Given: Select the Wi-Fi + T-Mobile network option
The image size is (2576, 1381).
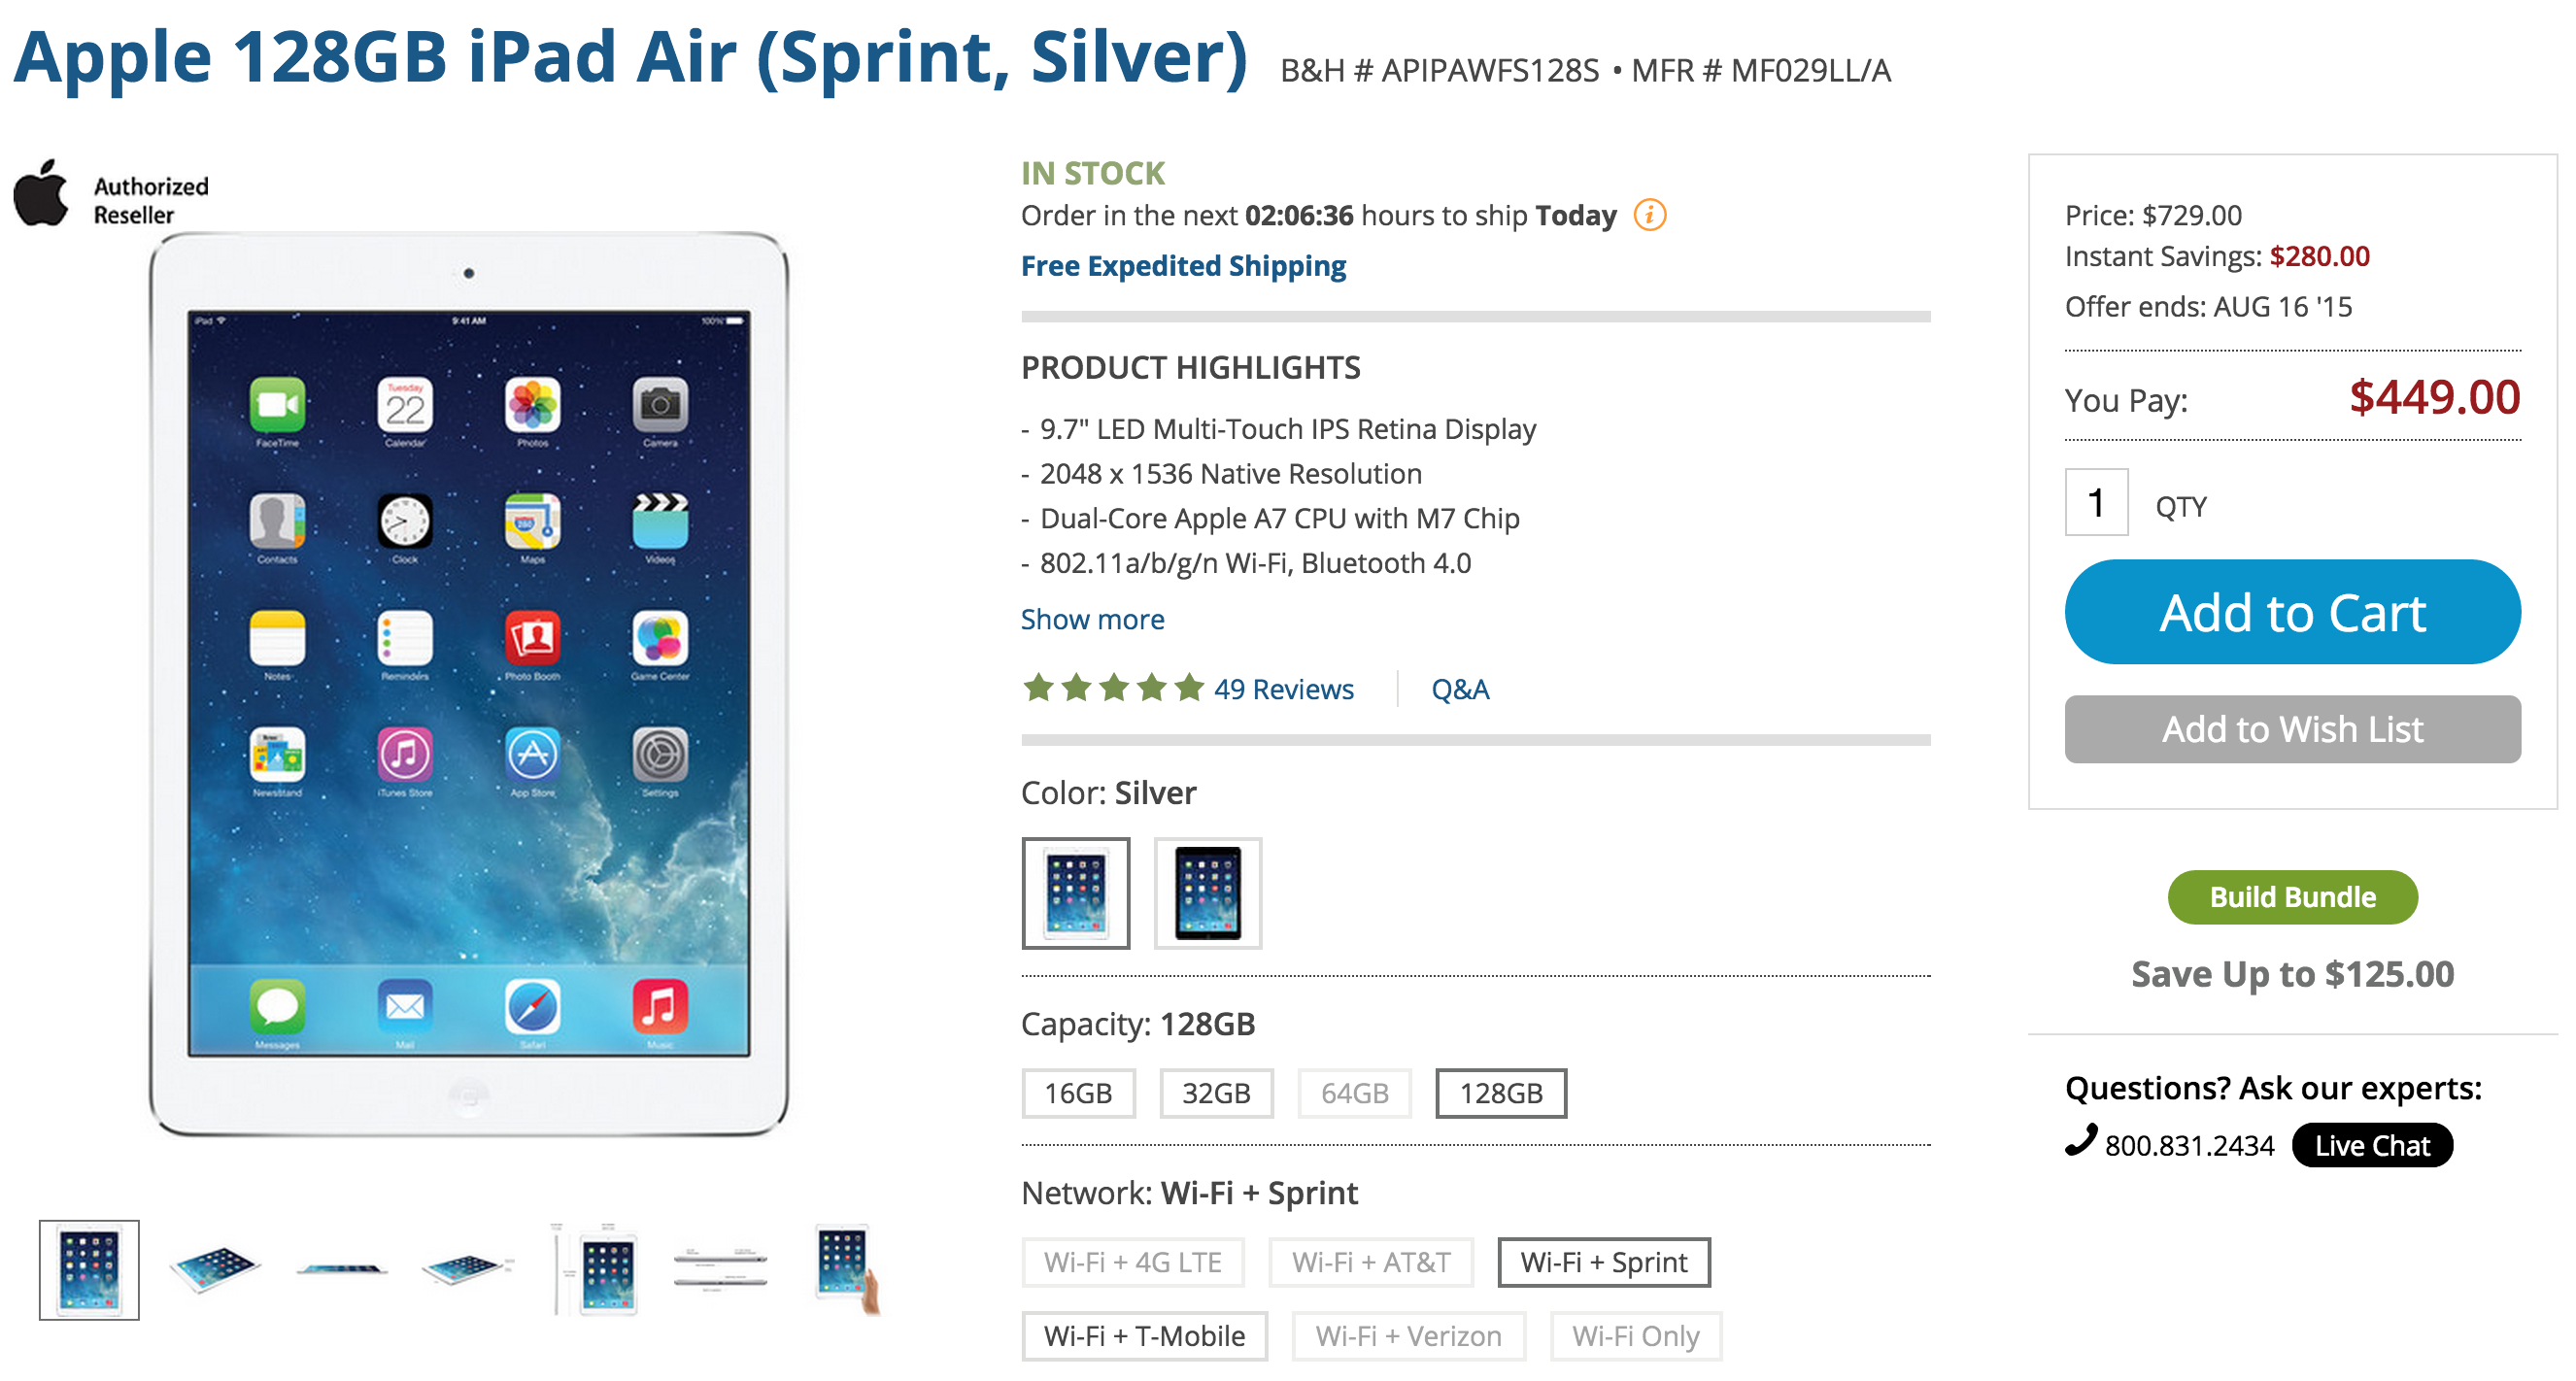Looking at the screenshot, I should coord(1144,1335).
